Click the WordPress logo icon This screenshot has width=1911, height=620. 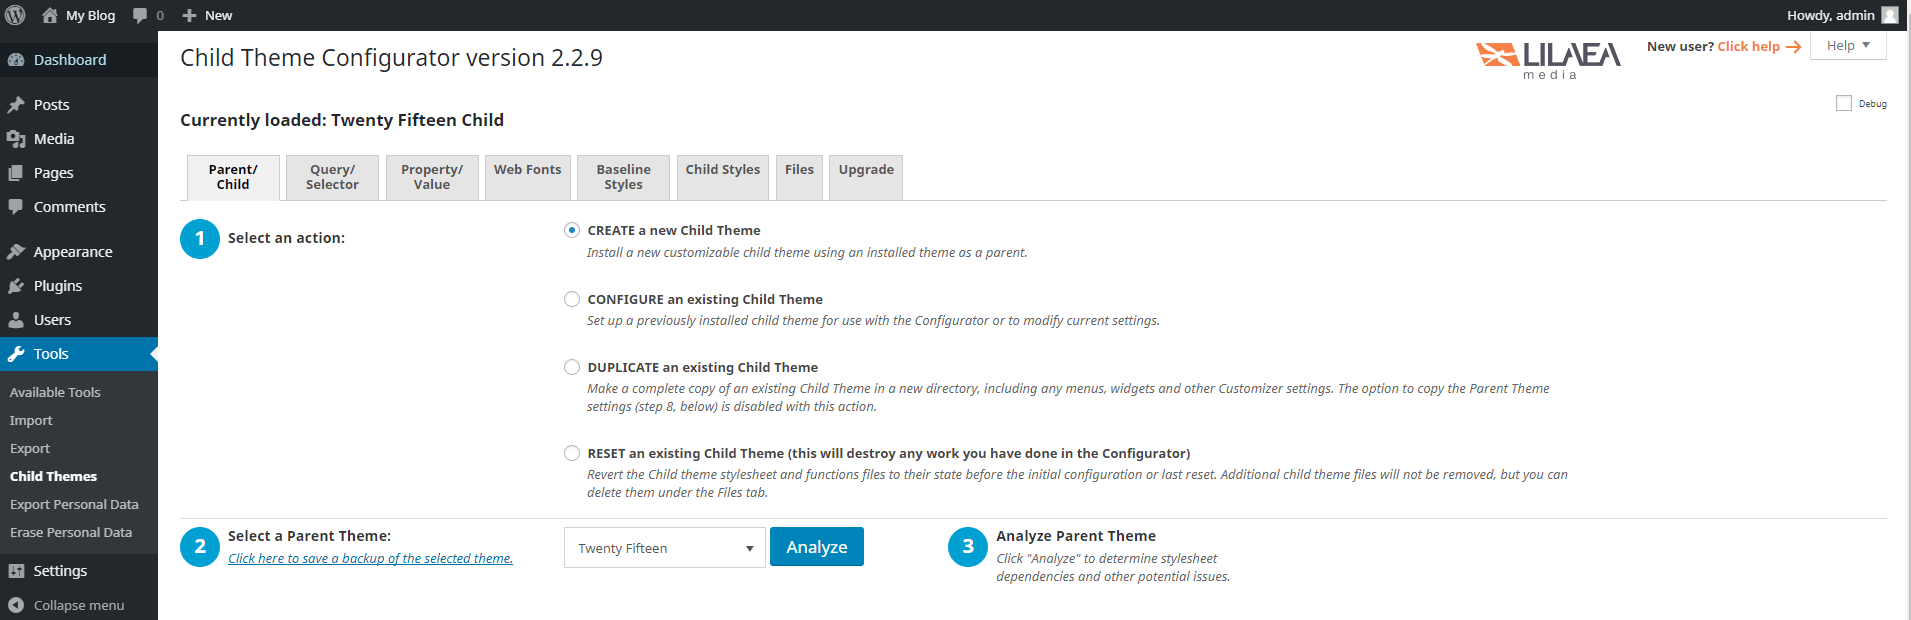[16, 15]
